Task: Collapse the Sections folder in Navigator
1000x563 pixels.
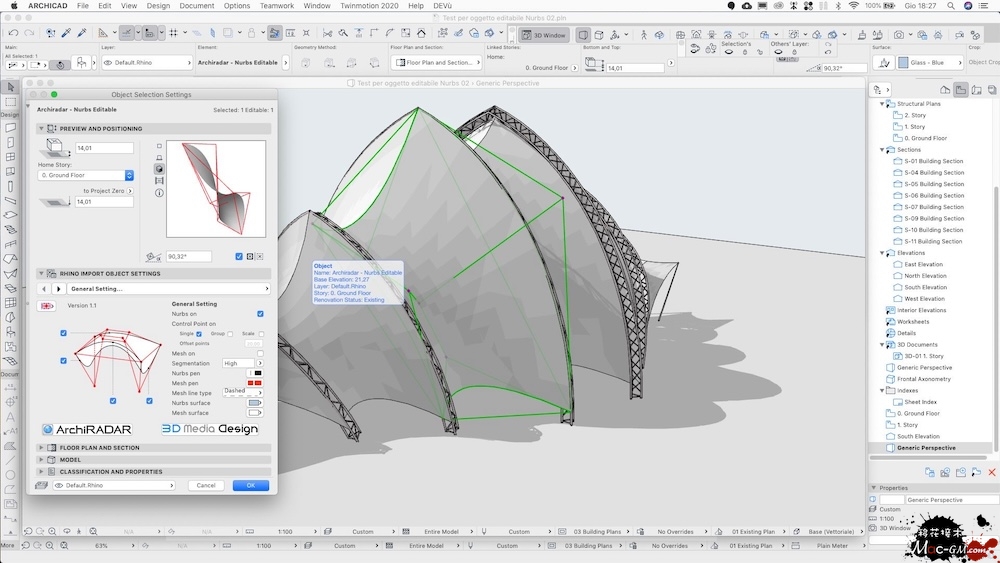Action: [x=883, y=150]
